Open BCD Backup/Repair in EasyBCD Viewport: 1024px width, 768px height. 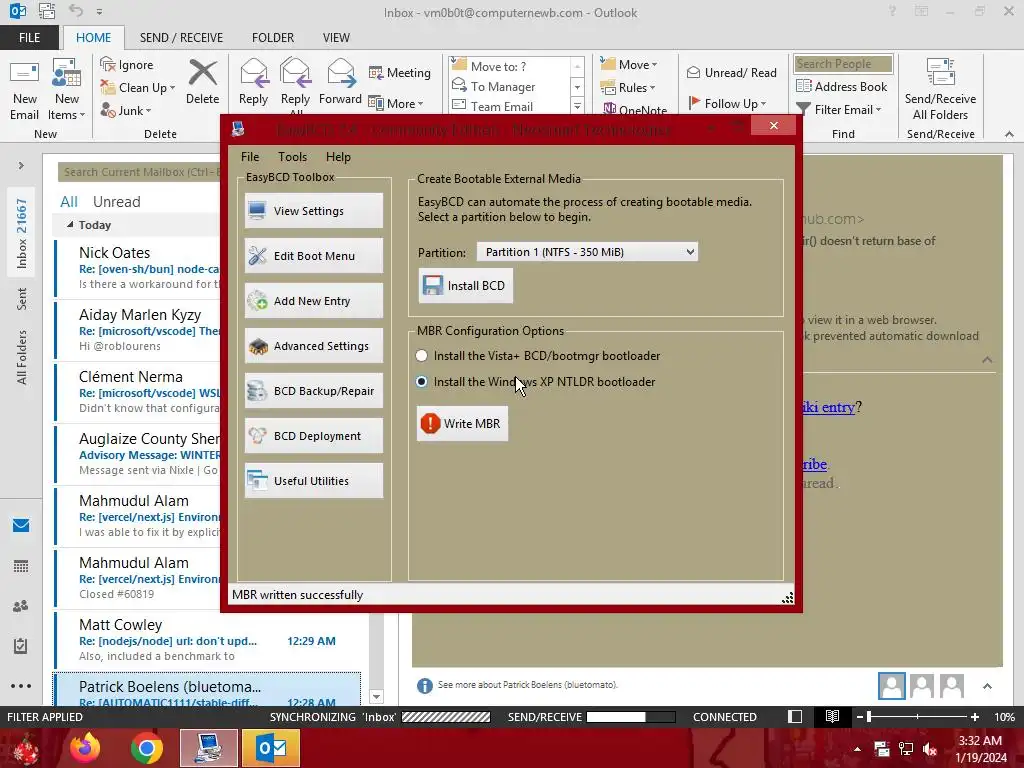[x=313, y=391]
